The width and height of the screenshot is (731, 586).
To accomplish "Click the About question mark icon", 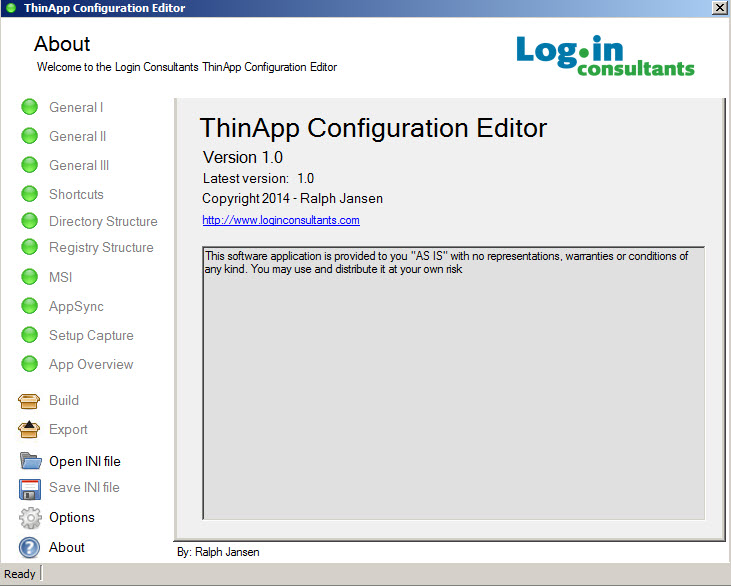I will click(29, 548).
